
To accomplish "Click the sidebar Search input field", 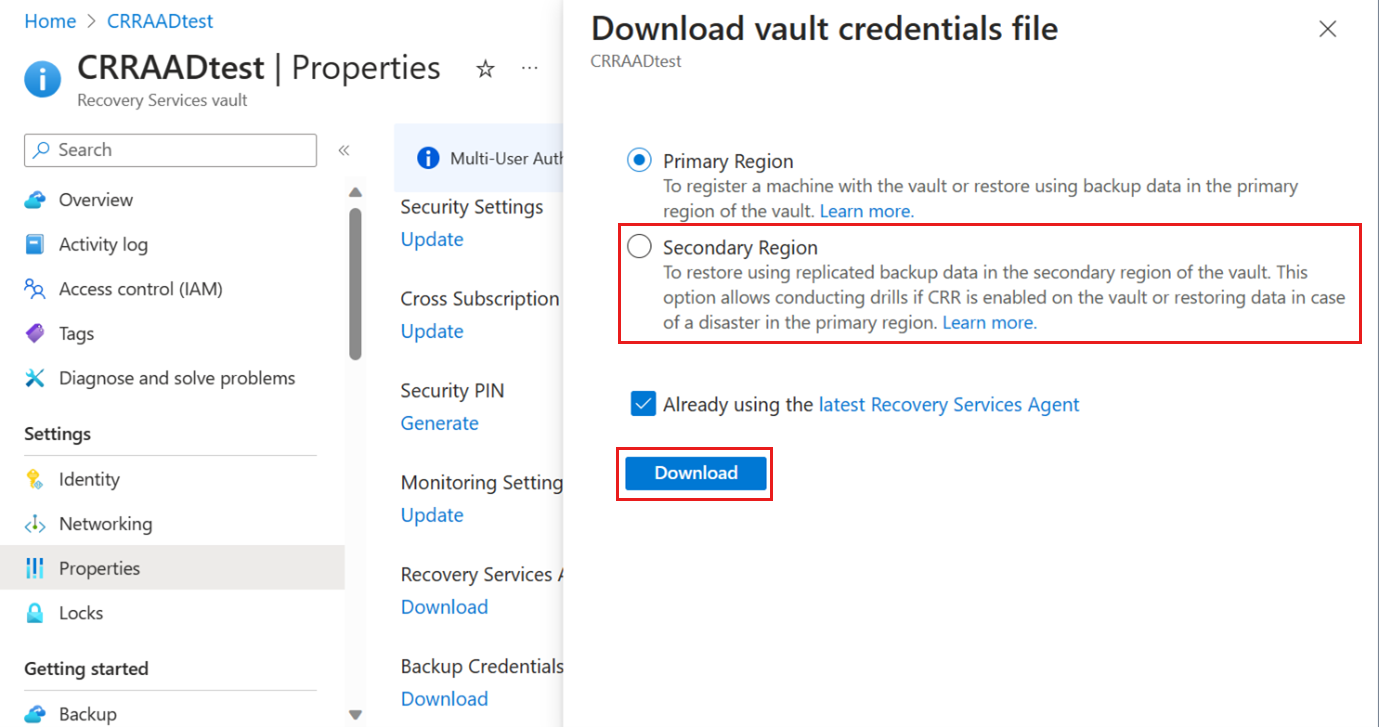I will 170,150.
